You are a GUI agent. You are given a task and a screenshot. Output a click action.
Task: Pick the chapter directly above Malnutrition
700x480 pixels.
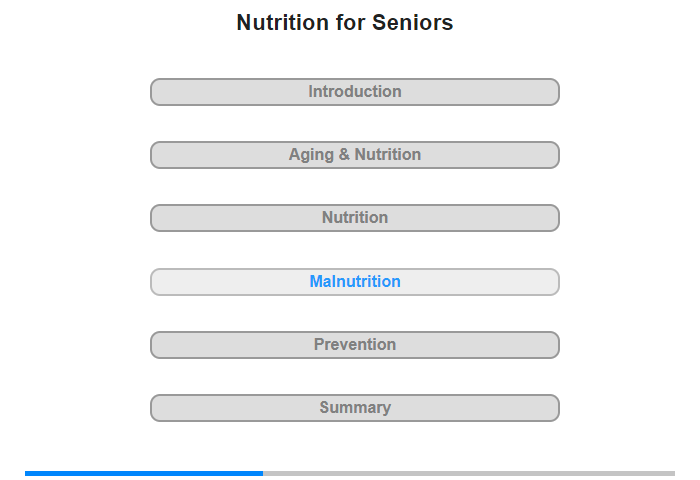[x=354, y=218]
